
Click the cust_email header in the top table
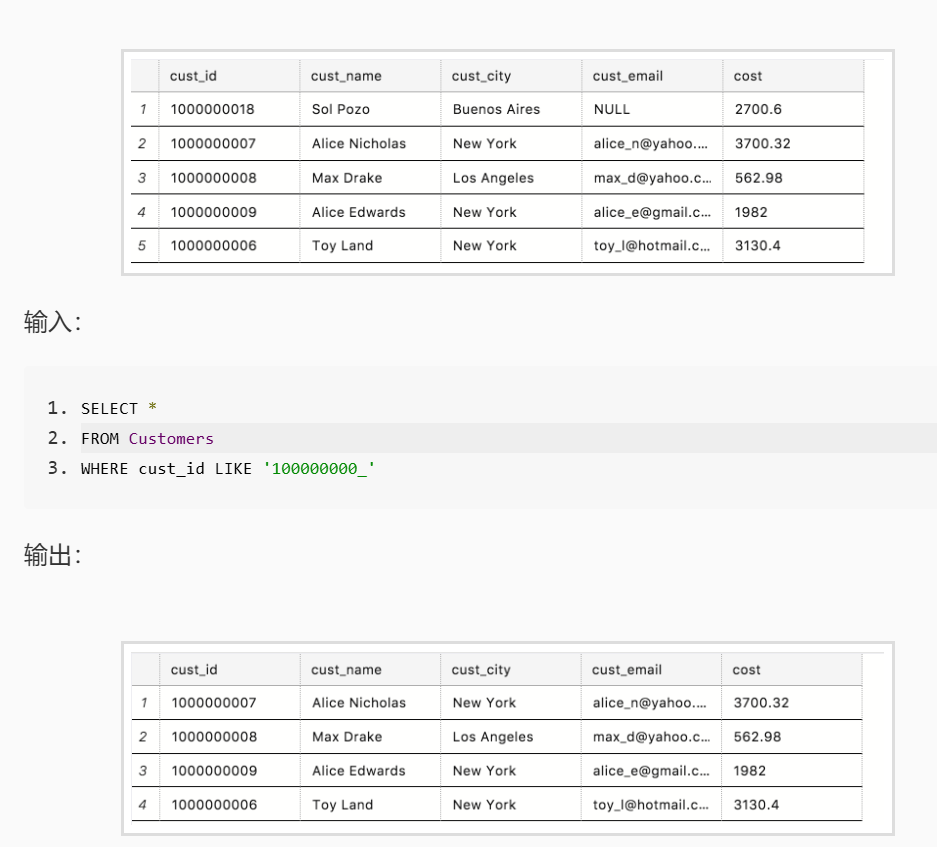653,76
